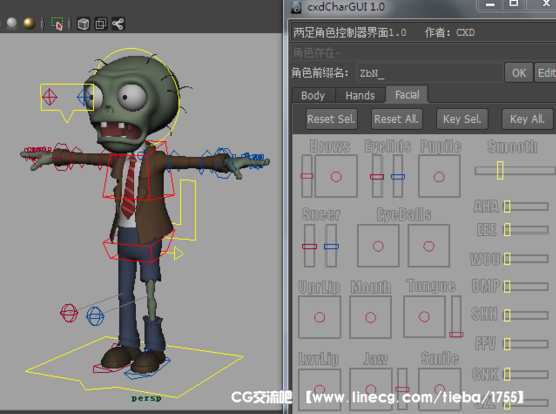Click the Key Sel. button

pyautogui.click(x=462, y=119)
